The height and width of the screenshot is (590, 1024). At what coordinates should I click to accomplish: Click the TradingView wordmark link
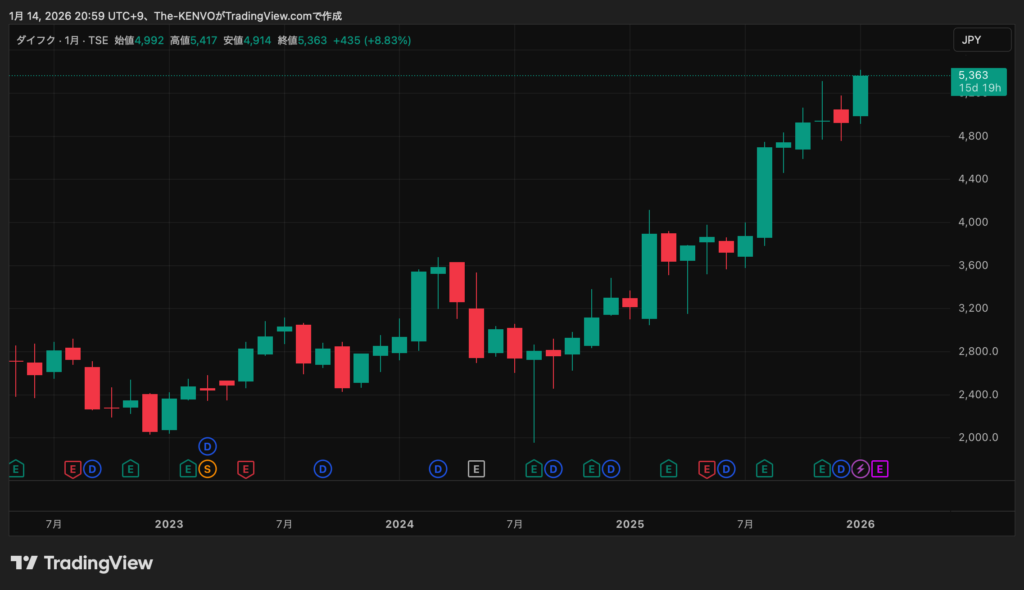pos(97,563)
